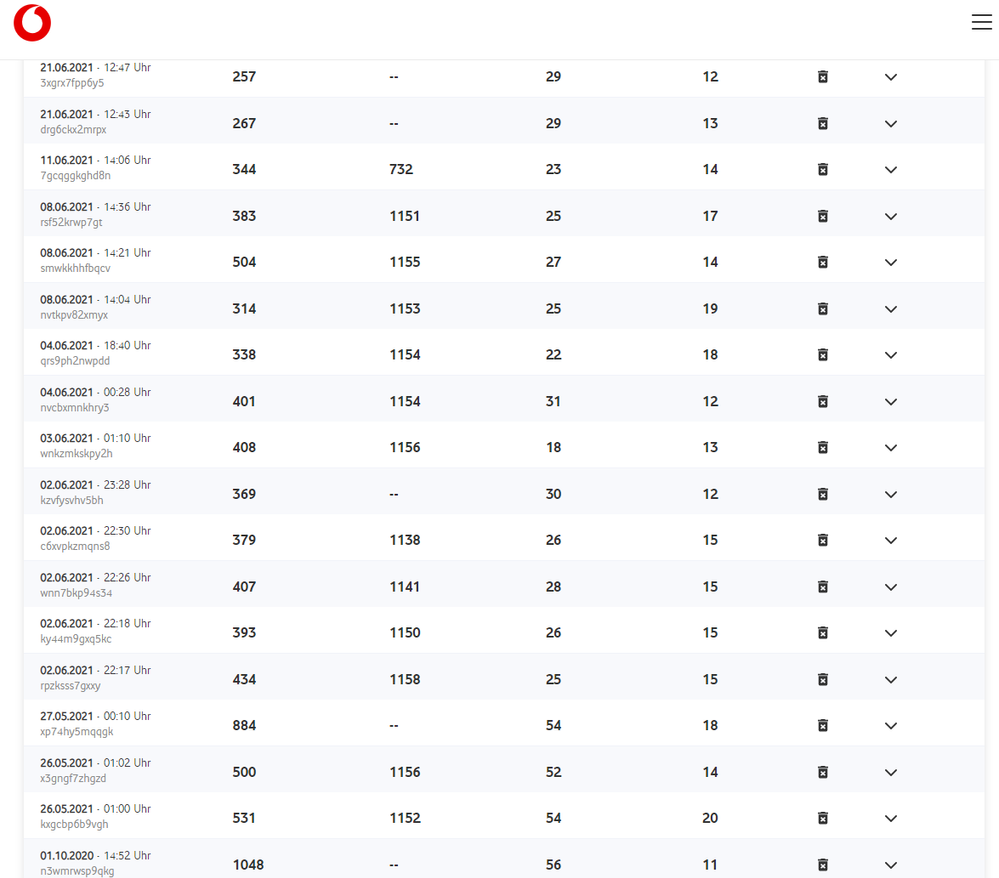The width and height of the screenshot is (999, 878).
Task: Delete the 11.06.2021 14:06 Uhr entry
Action: [822, 170]
